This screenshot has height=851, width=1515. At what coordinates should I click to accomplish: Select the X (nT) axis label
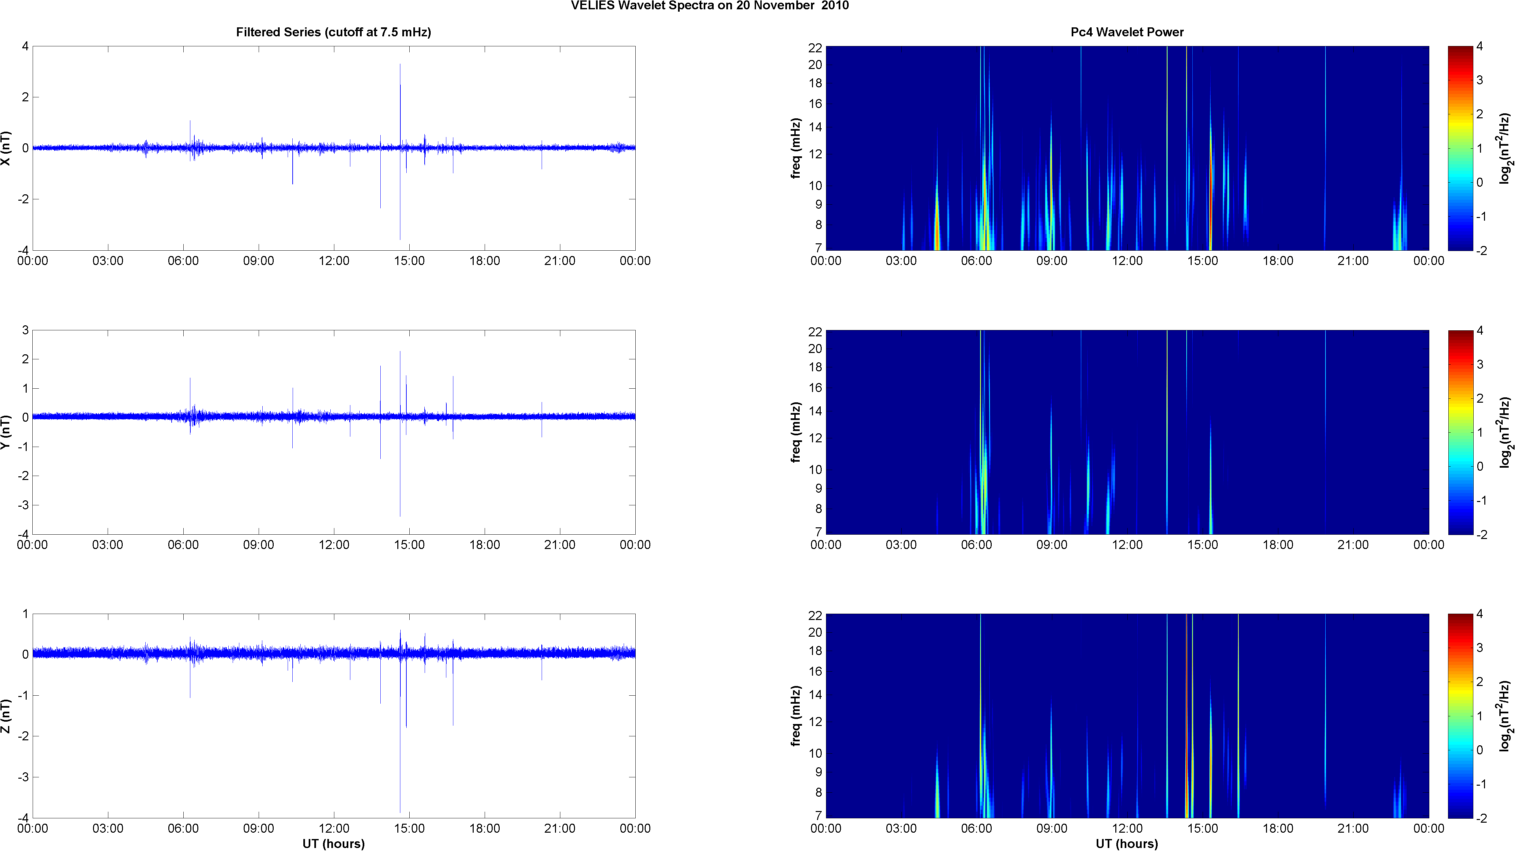7,148
